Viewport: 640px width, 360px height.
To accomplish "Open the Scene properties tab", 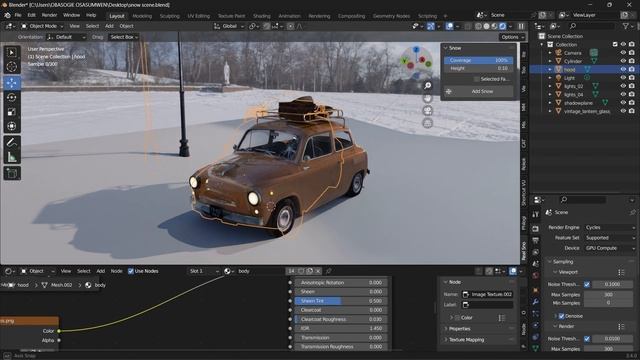I will coord(536,264).
